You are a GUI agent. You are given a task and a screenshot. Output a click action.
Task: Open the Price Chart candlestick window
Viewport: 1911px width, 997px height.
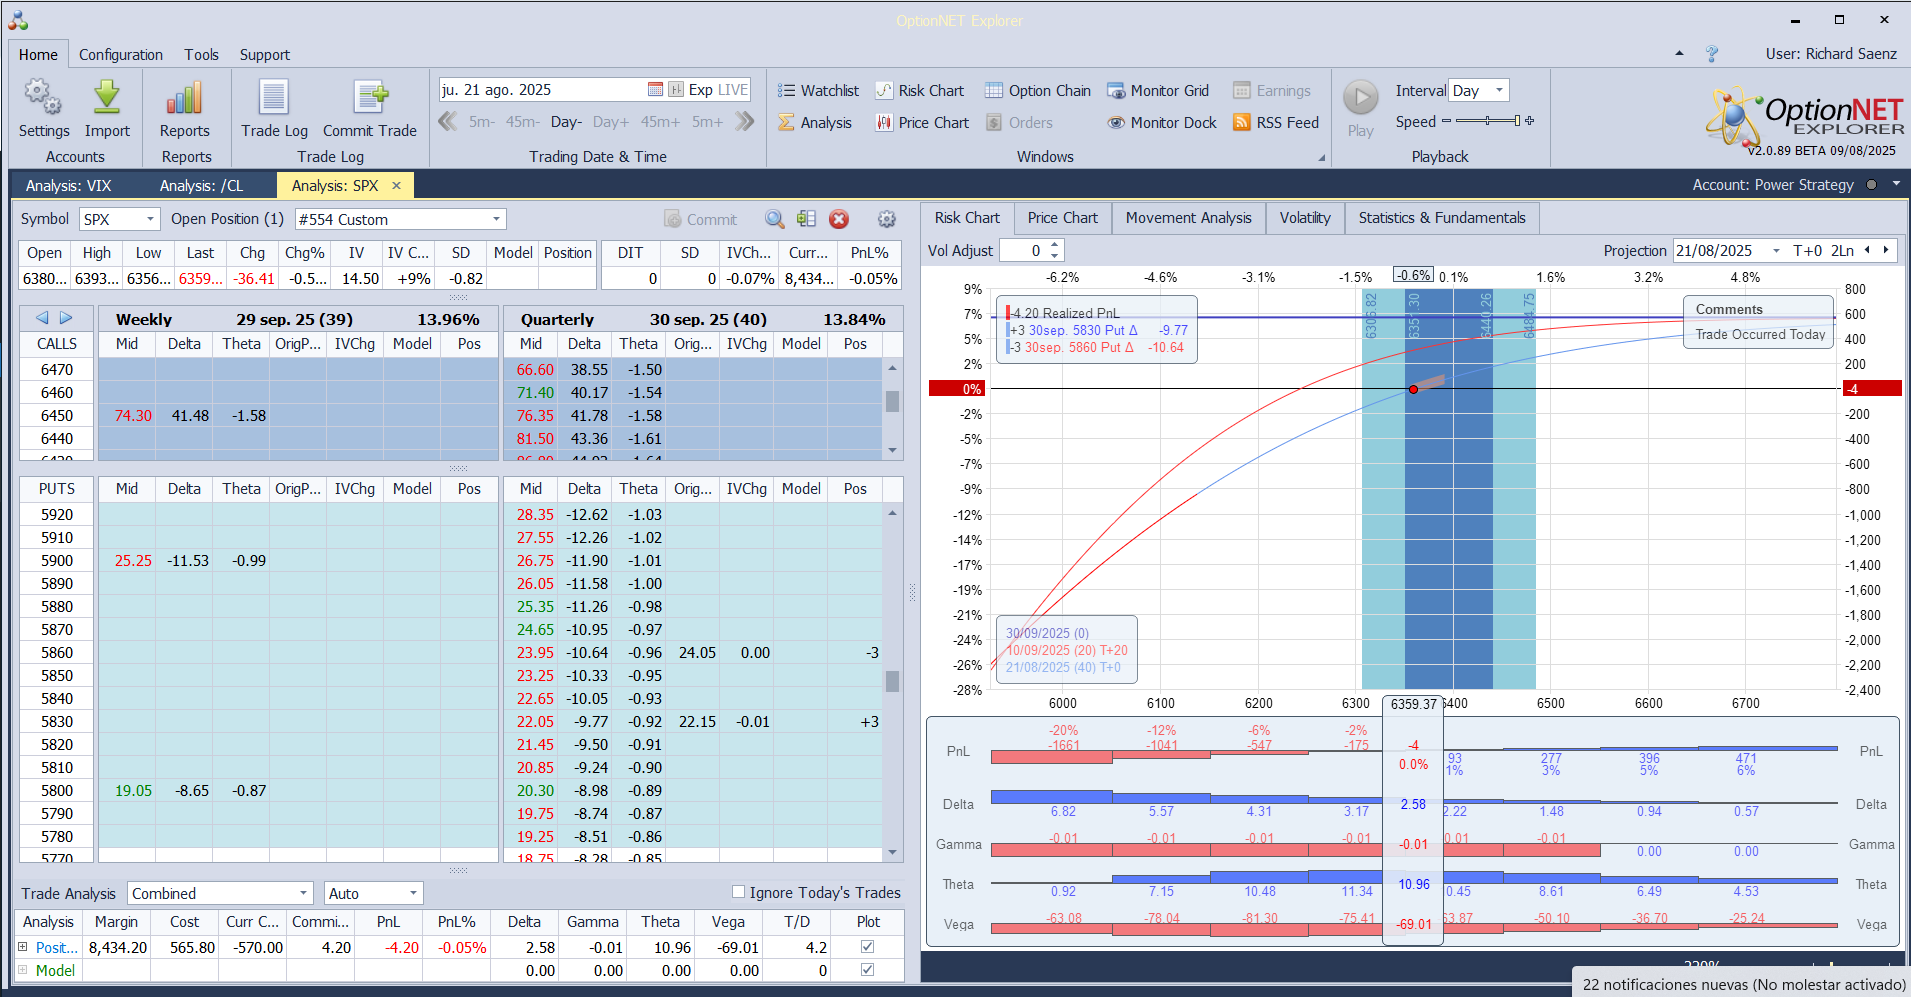922,122
